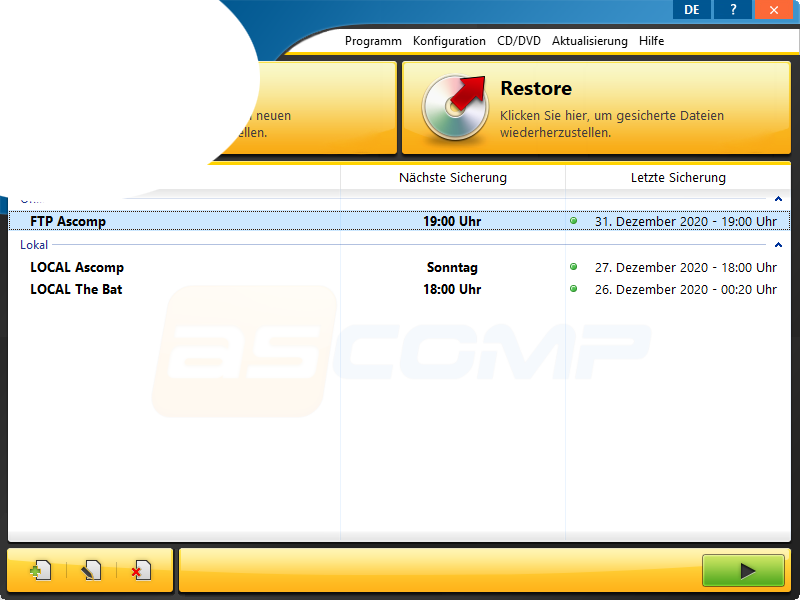Collapse the group containing FTP Ascomp
The height and width of the screenshot is (600, 800).
778,199
